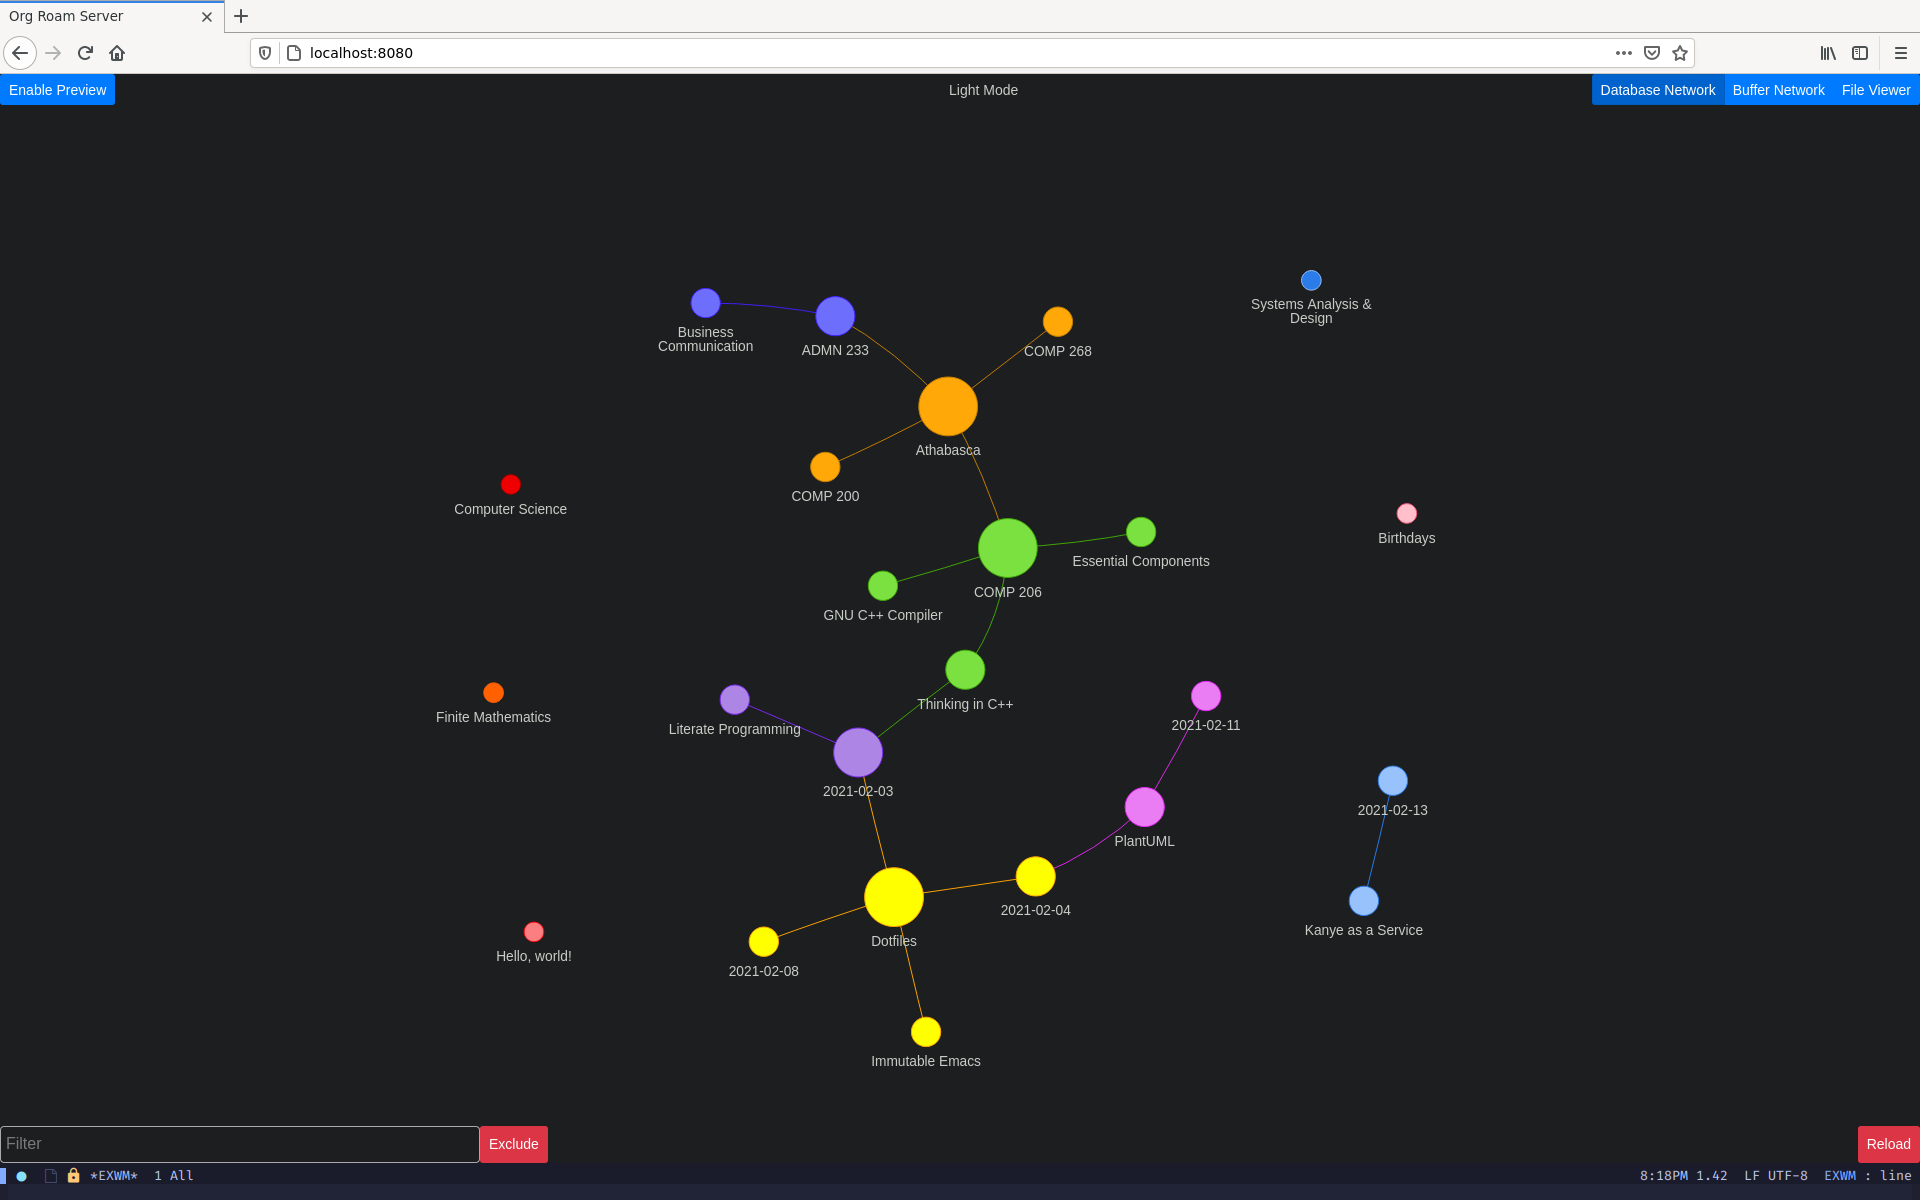Click the Dotfiles yellow node
1920x1200 pixels.
896,899
